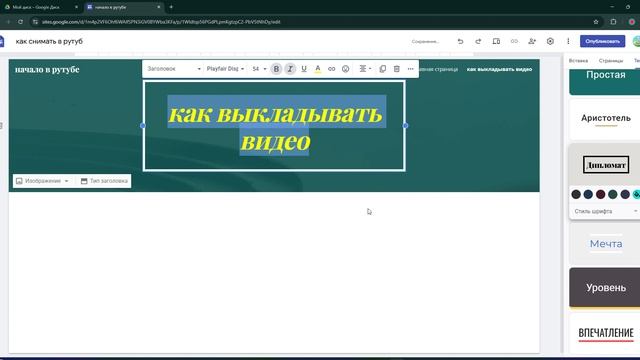Open site settings gear
The width and height of the screenshot is (640, 360).
click(550, 41)
